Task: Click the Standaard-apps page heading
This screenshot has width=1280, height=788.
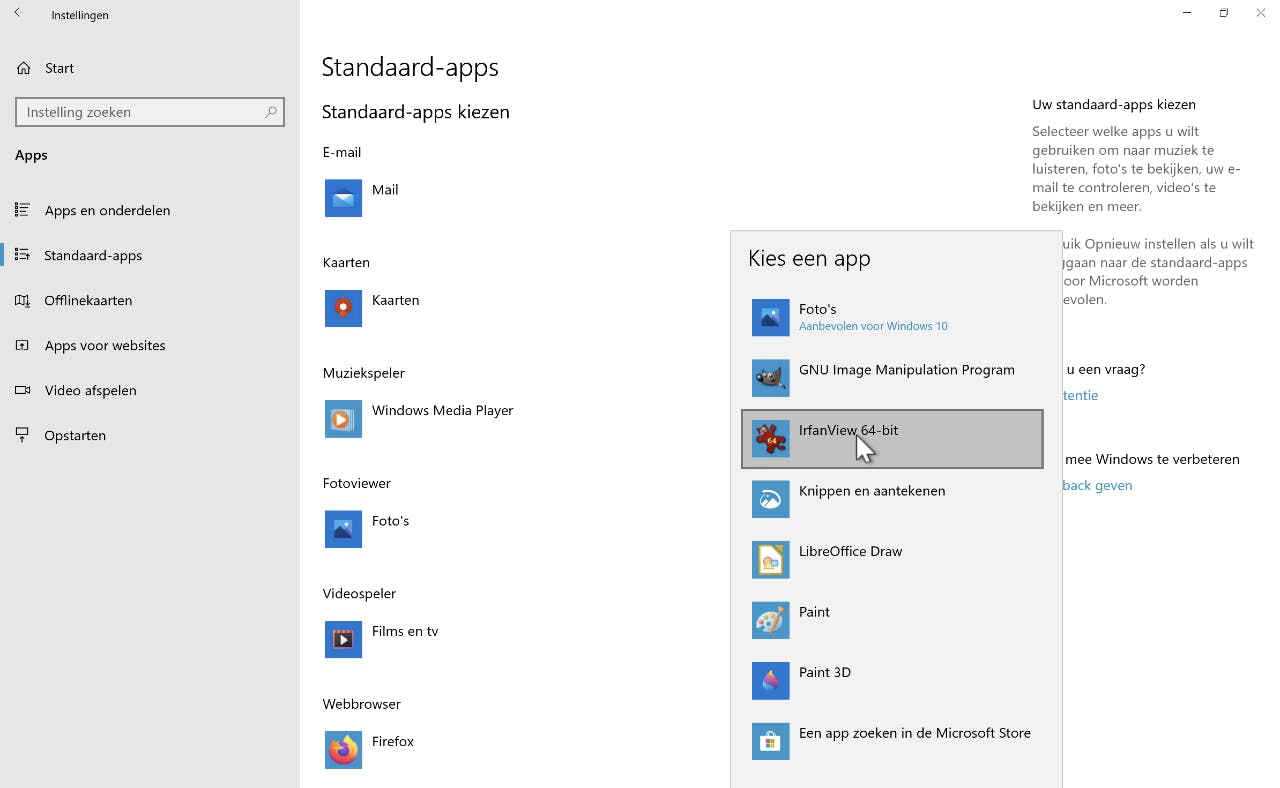Action: pos(410,67)
